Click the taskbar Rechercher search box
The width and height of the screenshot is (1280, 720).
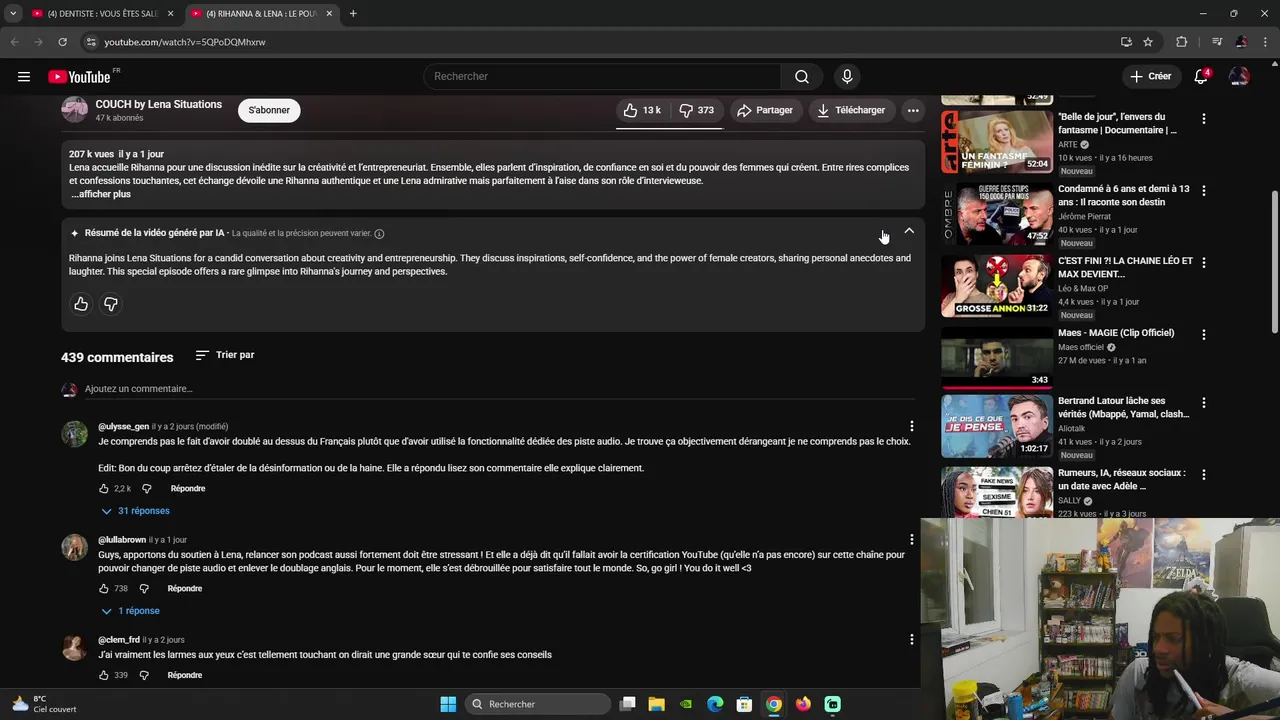click(x=539, y=704)
